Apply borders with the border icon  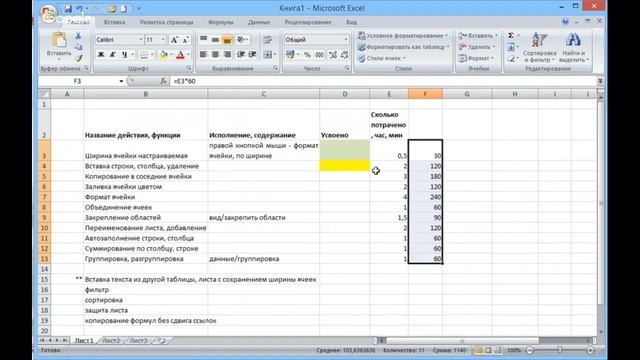144,54
